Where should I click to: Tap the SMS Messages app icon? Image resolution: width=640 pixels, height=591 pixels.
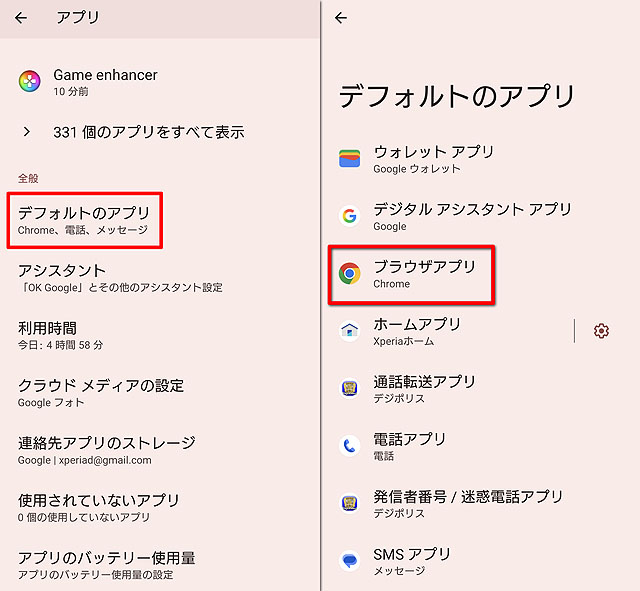tap(349, 561)
